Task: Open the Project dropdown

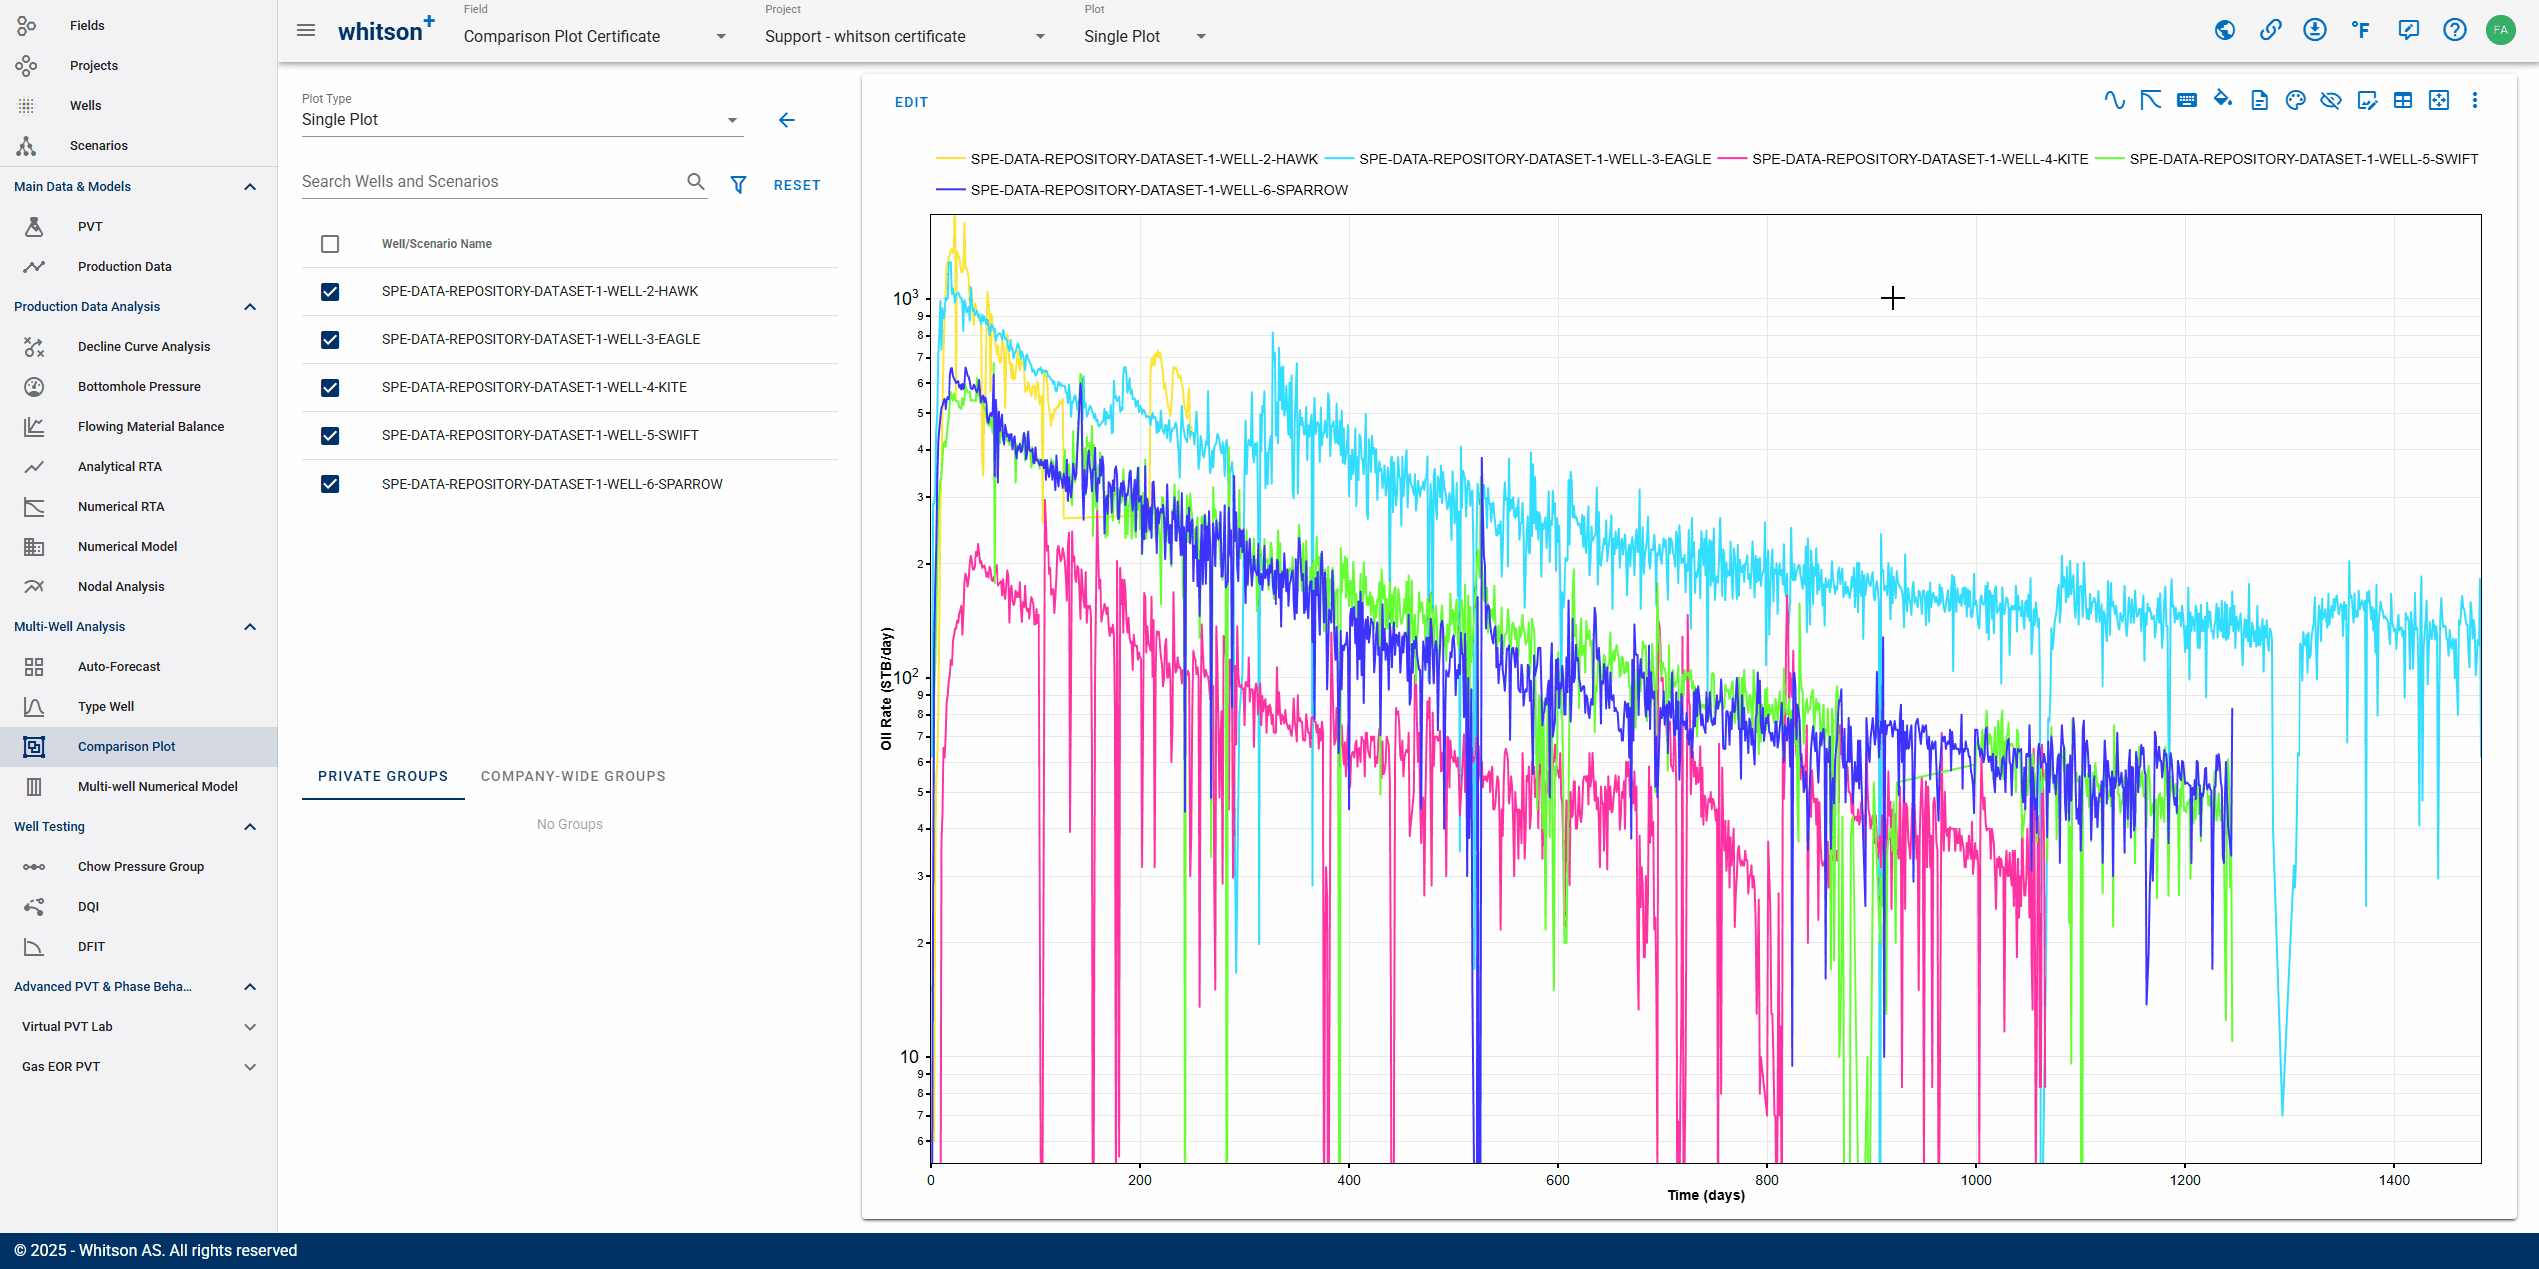Action: 905,36
